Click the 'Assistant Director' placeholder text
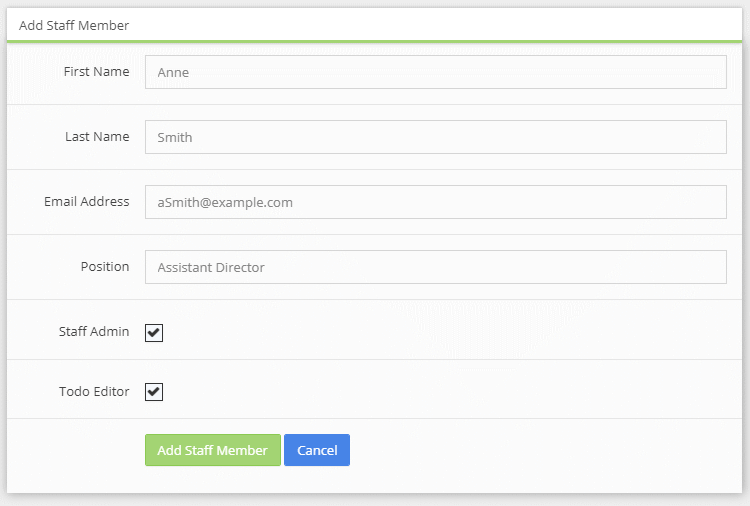Viewport: 750px width, 506px height. click(x=211, y=268)
